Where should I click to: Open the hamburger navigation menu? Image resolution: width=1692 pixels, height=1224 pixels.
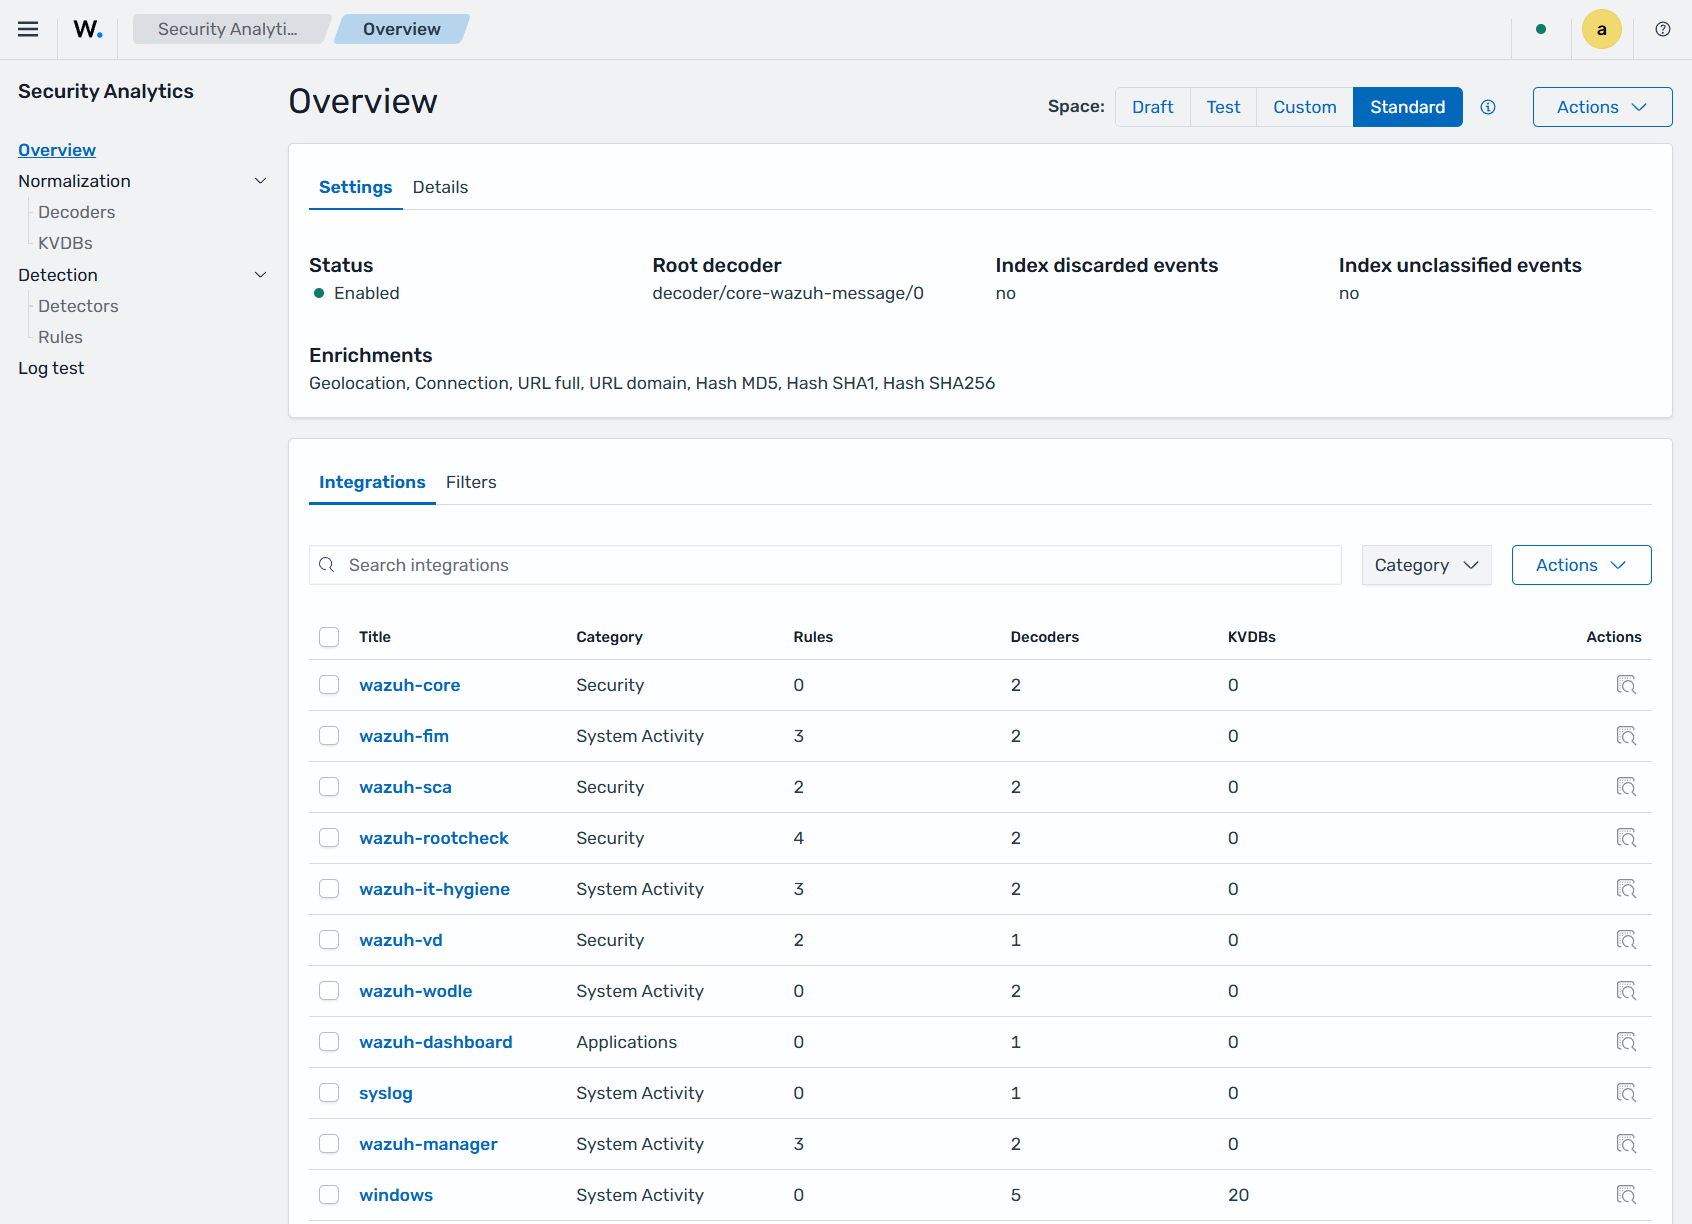tap(28, 29)
